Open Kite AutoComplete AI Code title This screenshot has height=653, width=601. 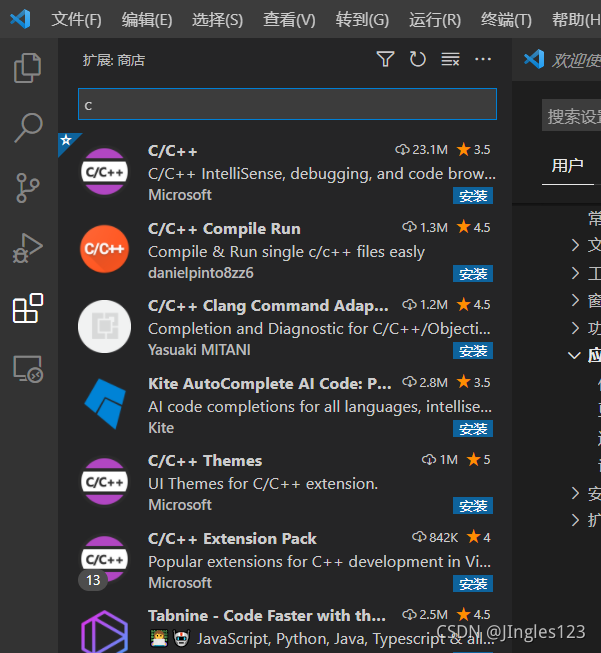269,383
